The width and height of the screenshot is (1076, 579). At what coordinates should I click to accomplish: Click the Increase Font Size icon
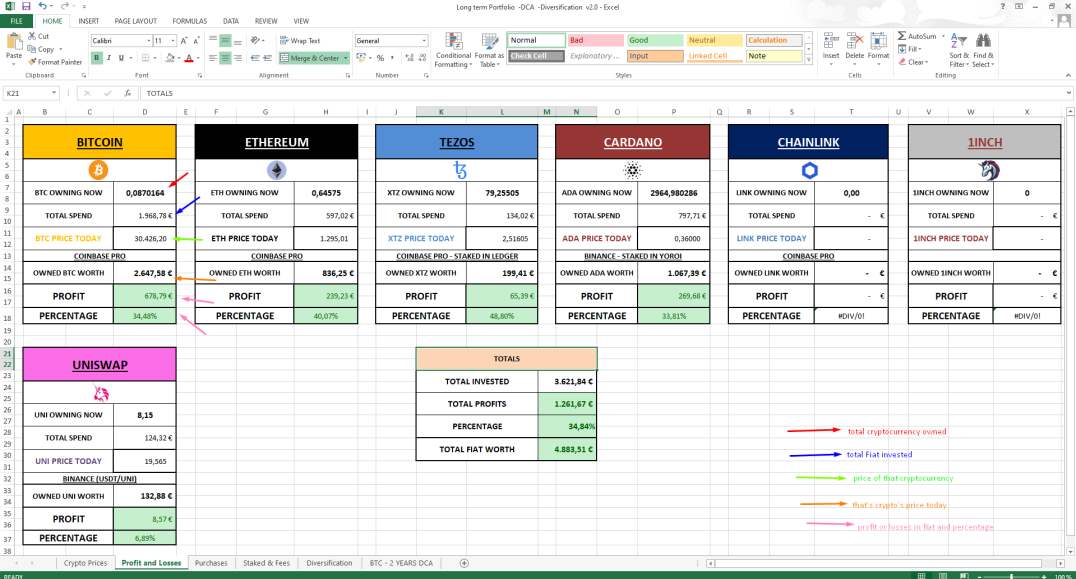coord(183,40)
